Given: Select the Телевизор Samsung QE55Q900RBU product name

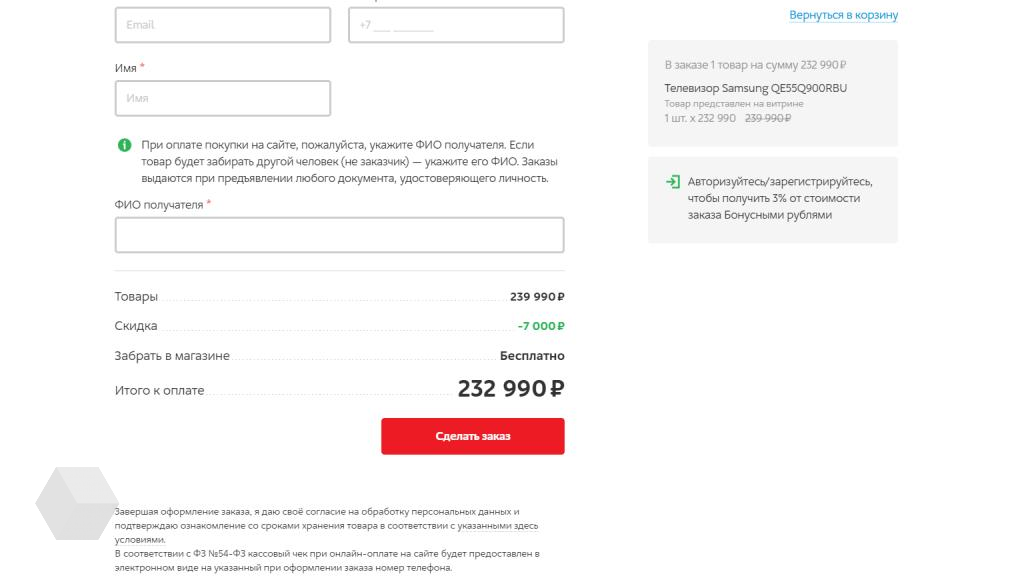Looking at the screenshot, I should coord(755,88).
